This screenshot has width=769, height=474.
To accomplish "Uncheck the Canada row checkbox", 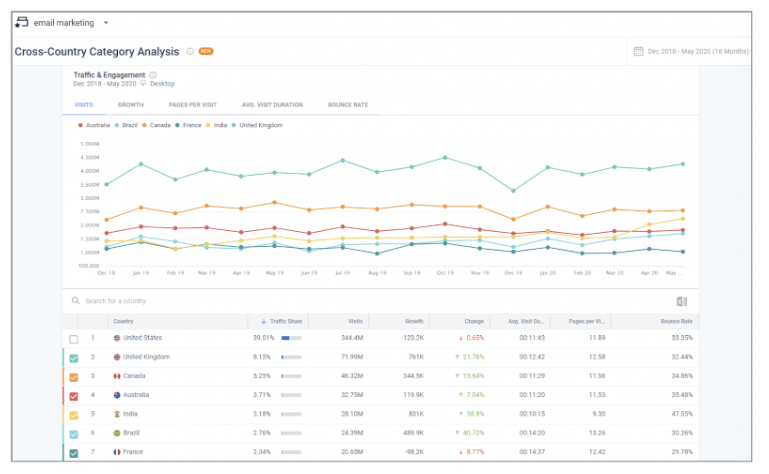I will 74,376.
